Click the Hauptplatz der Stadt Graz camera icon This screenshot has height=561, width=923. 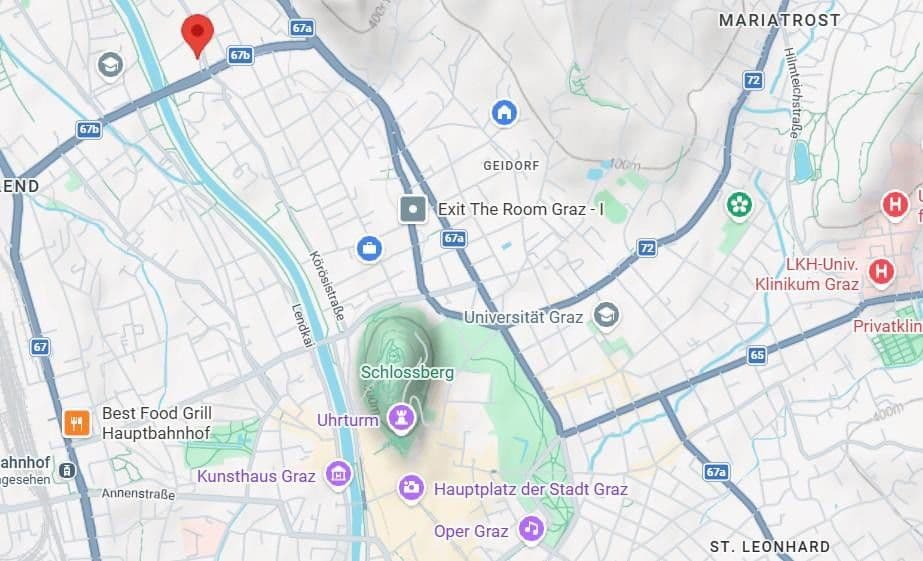(411, 487)
